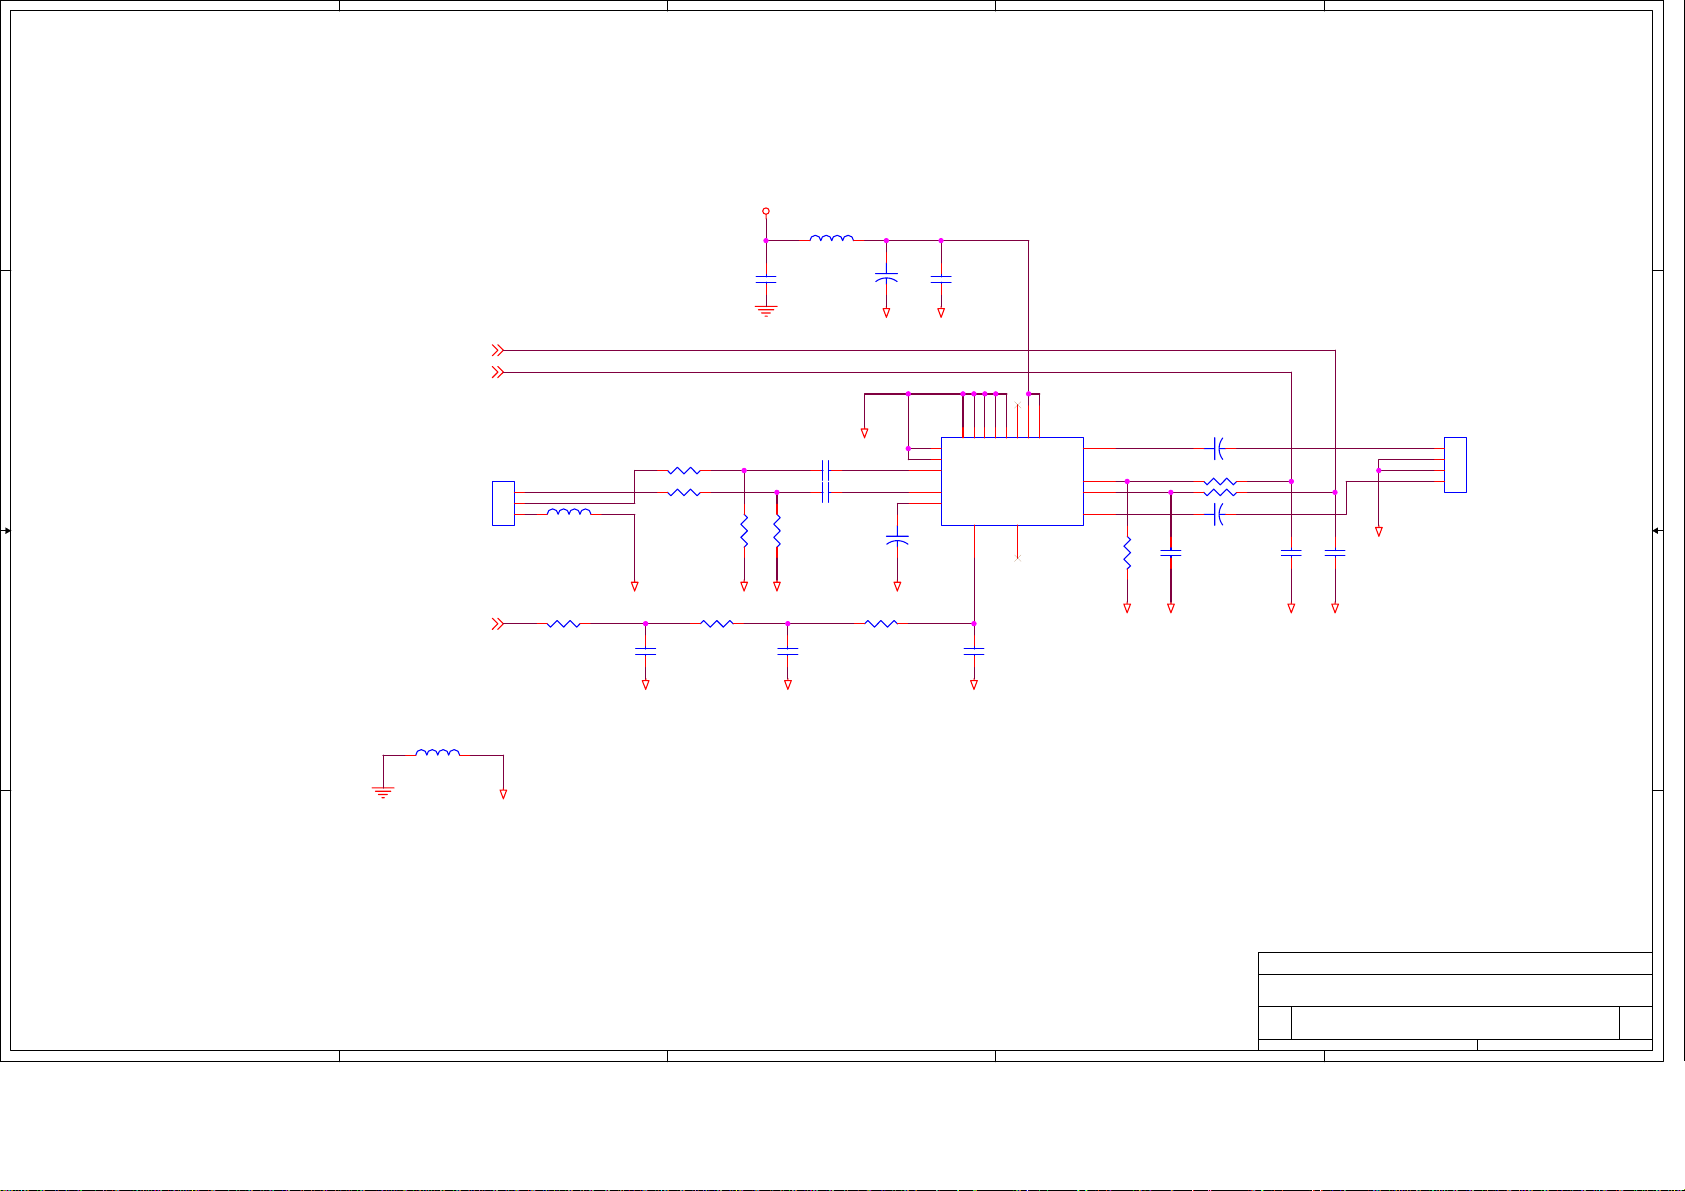Select the inductor wired to the left connector

point(569,512)
